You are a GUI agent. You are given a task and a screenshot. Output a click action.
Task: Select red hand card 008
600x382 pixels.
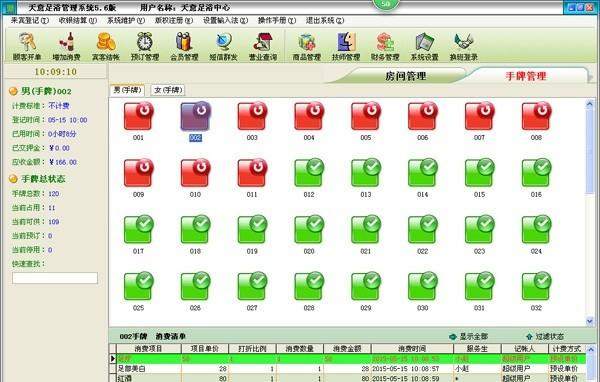536,116
